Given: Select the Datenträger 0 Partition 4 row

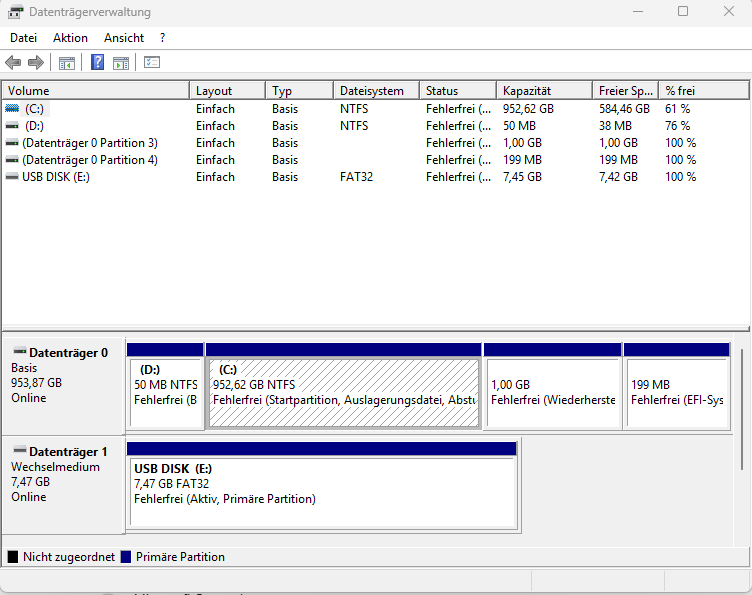Looking at the screenshot, I should coord(376,160).
